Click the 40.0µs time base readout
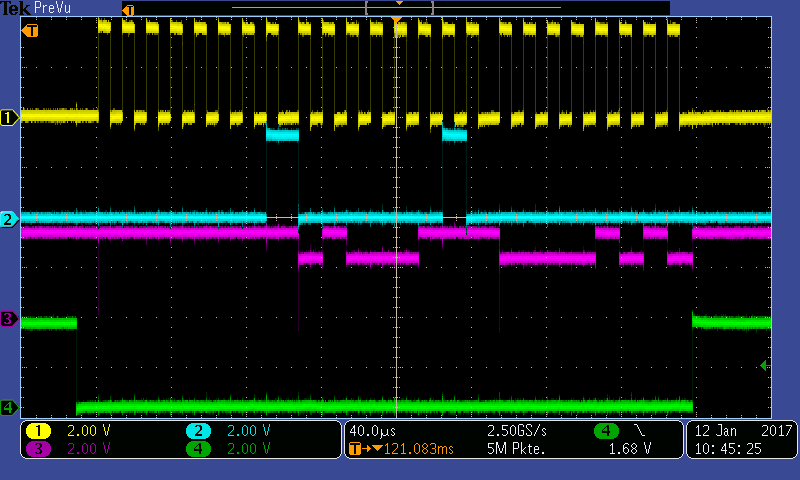This screenshot has width=800, height=480. pyautogui.click(x=372, y=431)
